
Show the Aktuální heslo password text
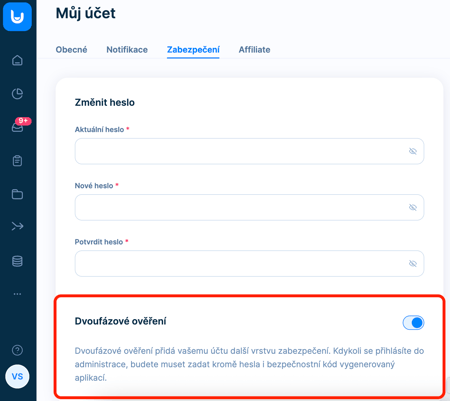413,151
